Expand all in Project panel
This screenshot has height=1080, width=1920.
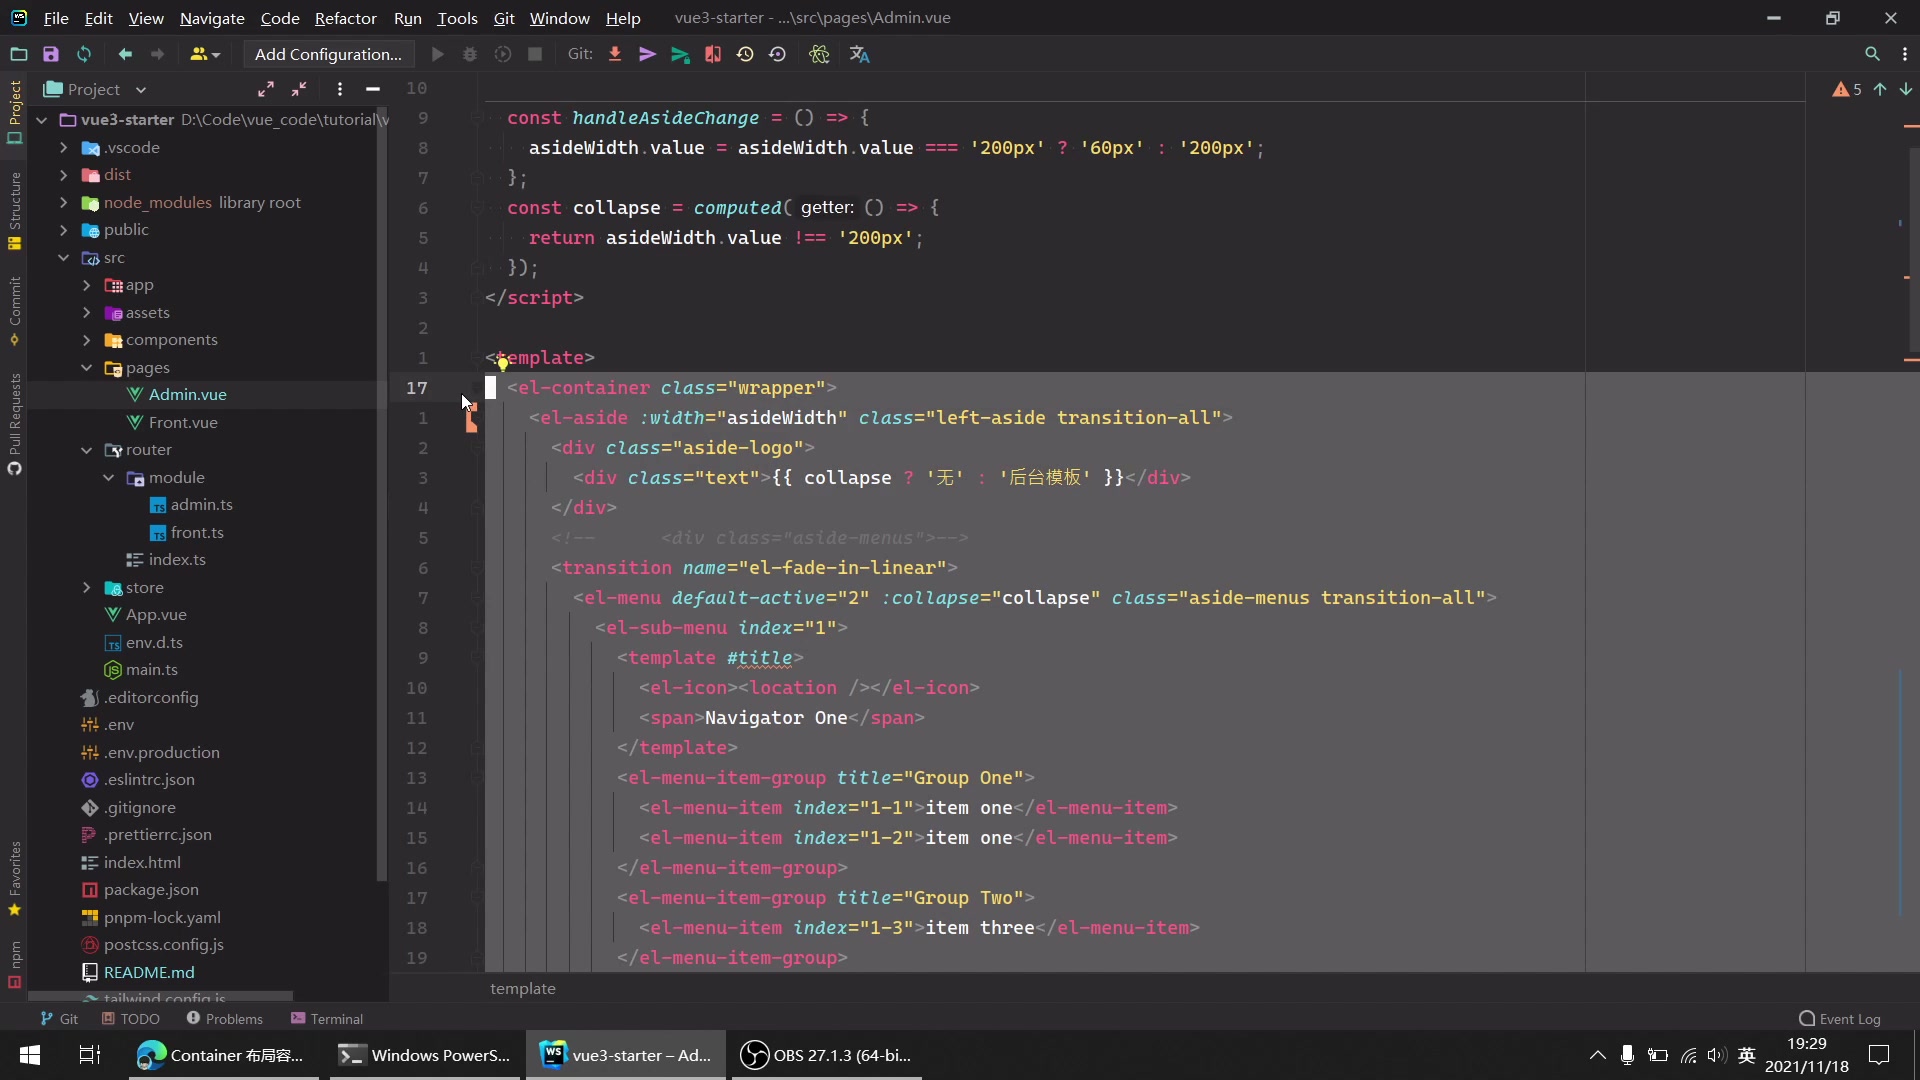(266, 89)
